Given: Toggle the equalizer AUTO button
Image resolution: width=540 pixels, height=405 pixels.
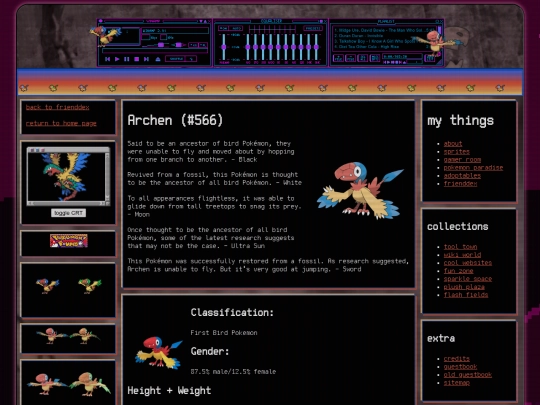Looking at the screenshot, I should [236, 28].
